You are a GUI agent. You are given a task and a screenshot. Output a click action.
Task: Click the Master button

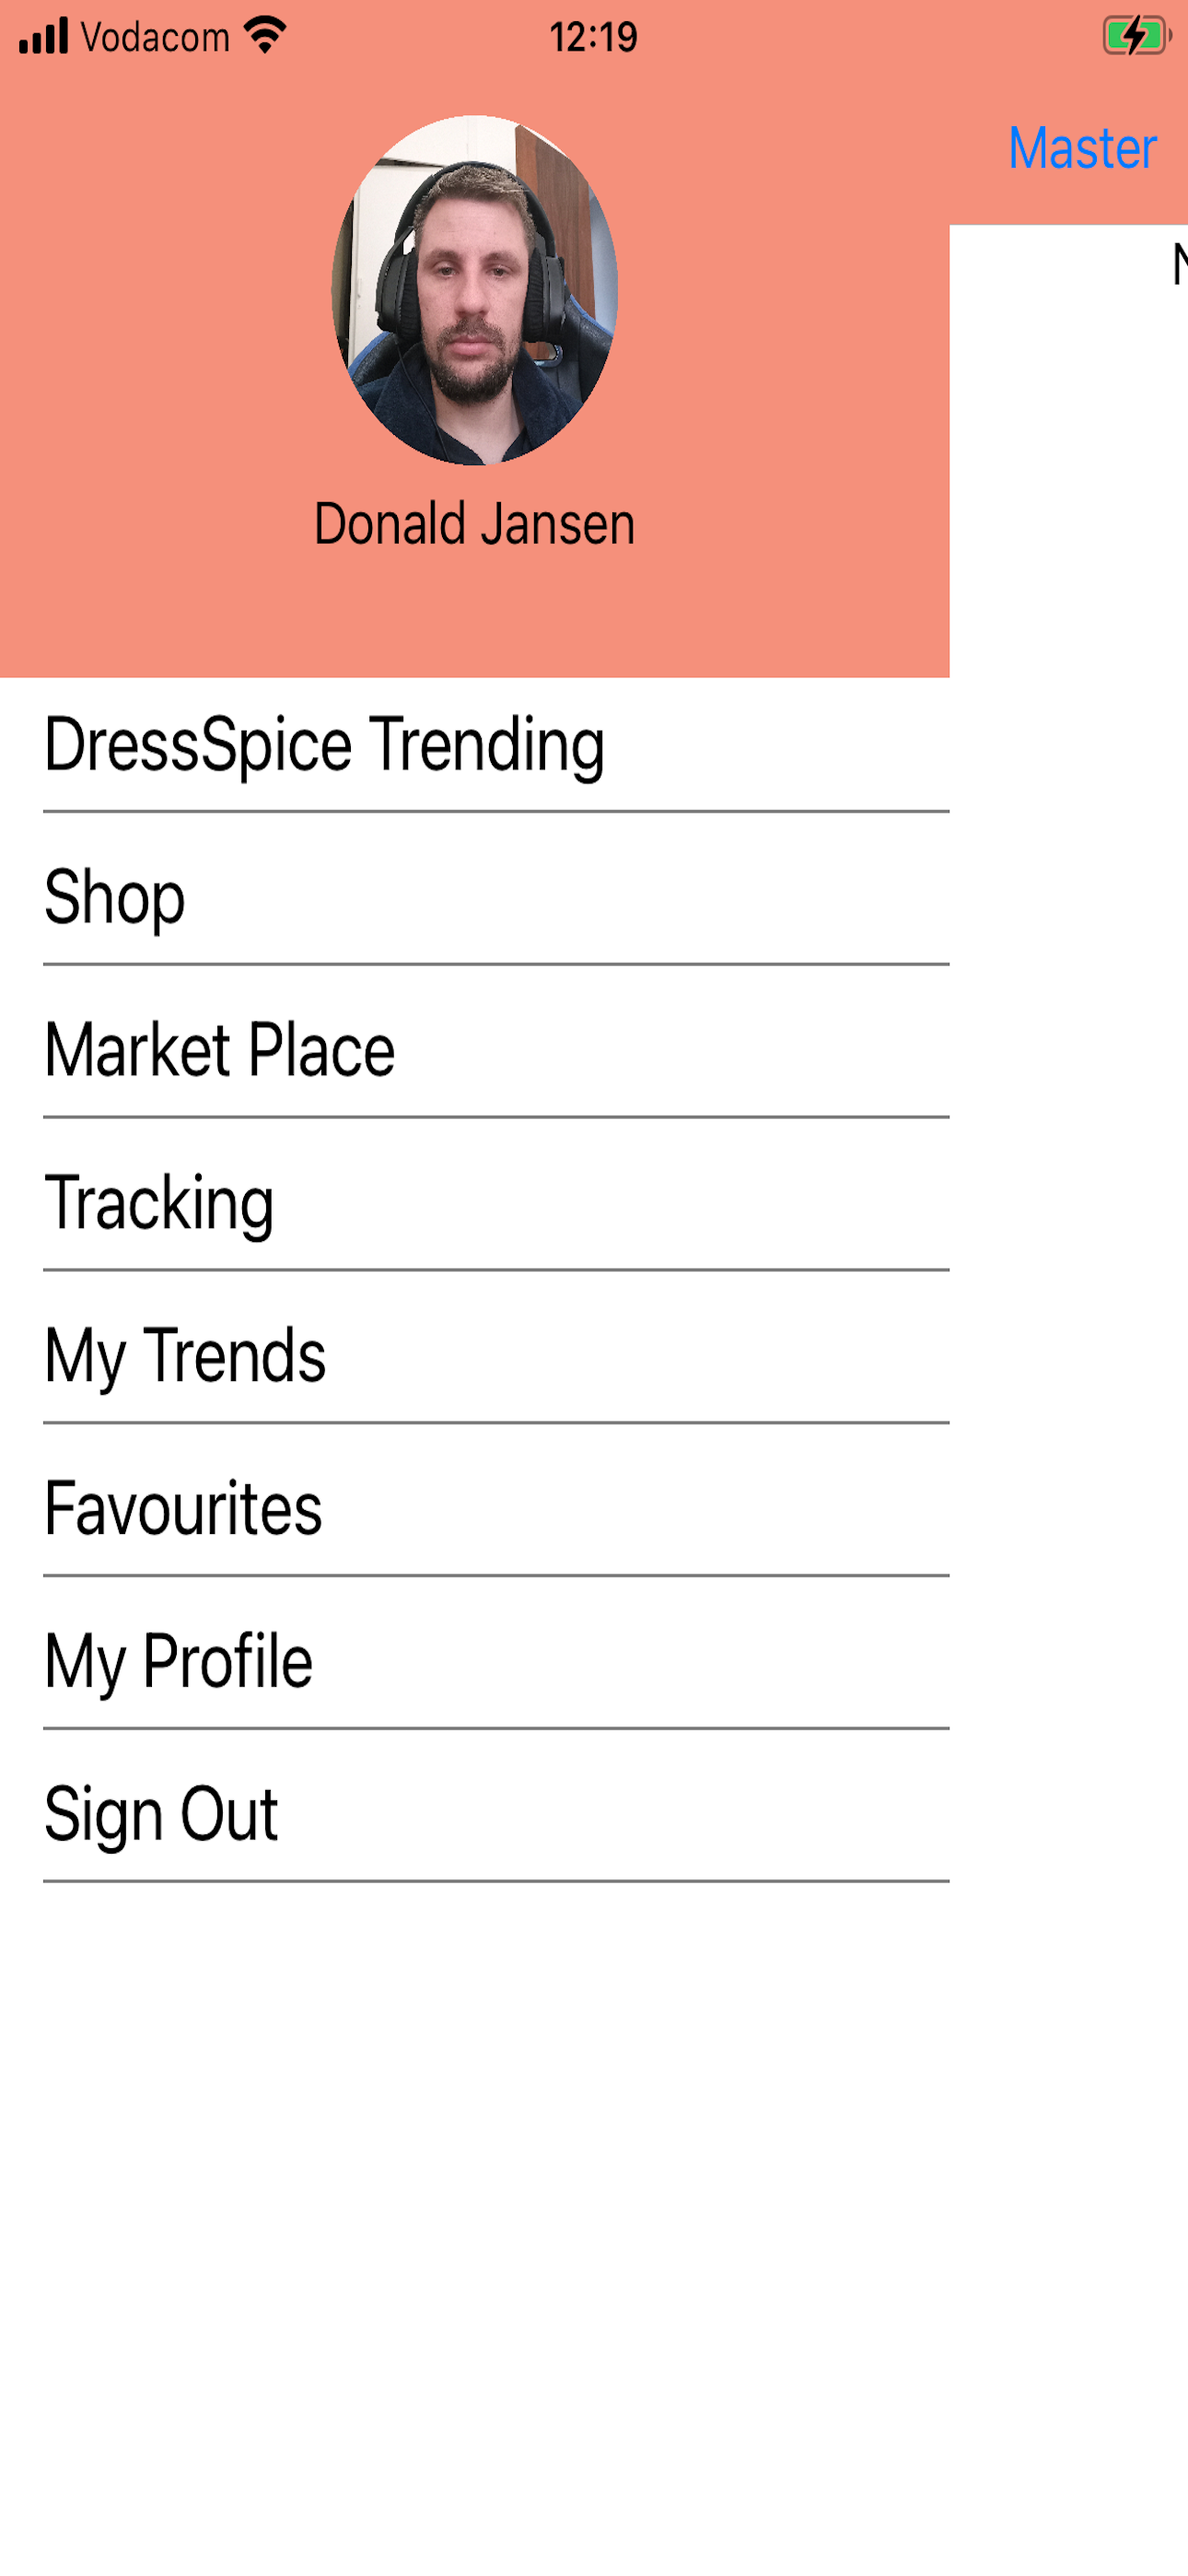pos(1082,148)
